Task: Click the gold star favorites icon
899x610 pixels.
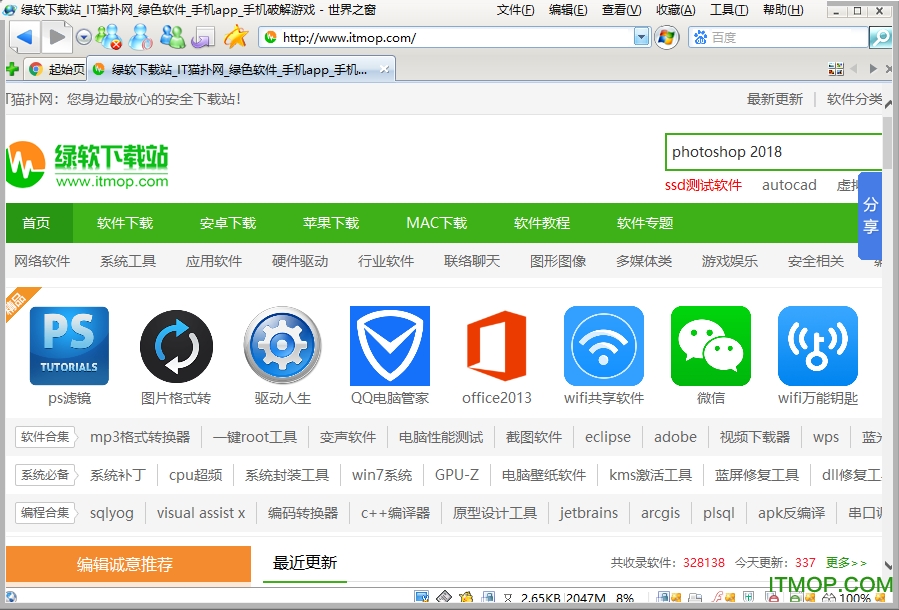Action: 236,37
